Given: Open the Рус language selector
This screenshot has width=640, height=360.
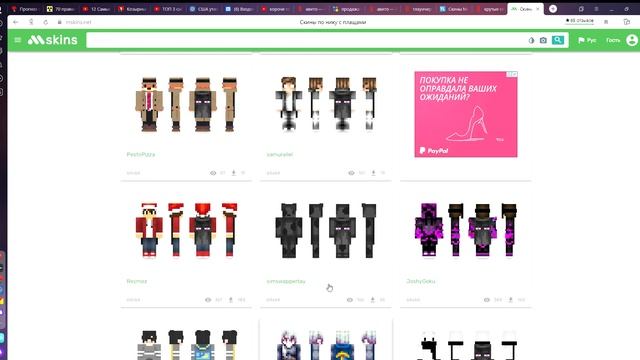Looking at the screenshot, I should pyautogui.click(x=587, y=40).
